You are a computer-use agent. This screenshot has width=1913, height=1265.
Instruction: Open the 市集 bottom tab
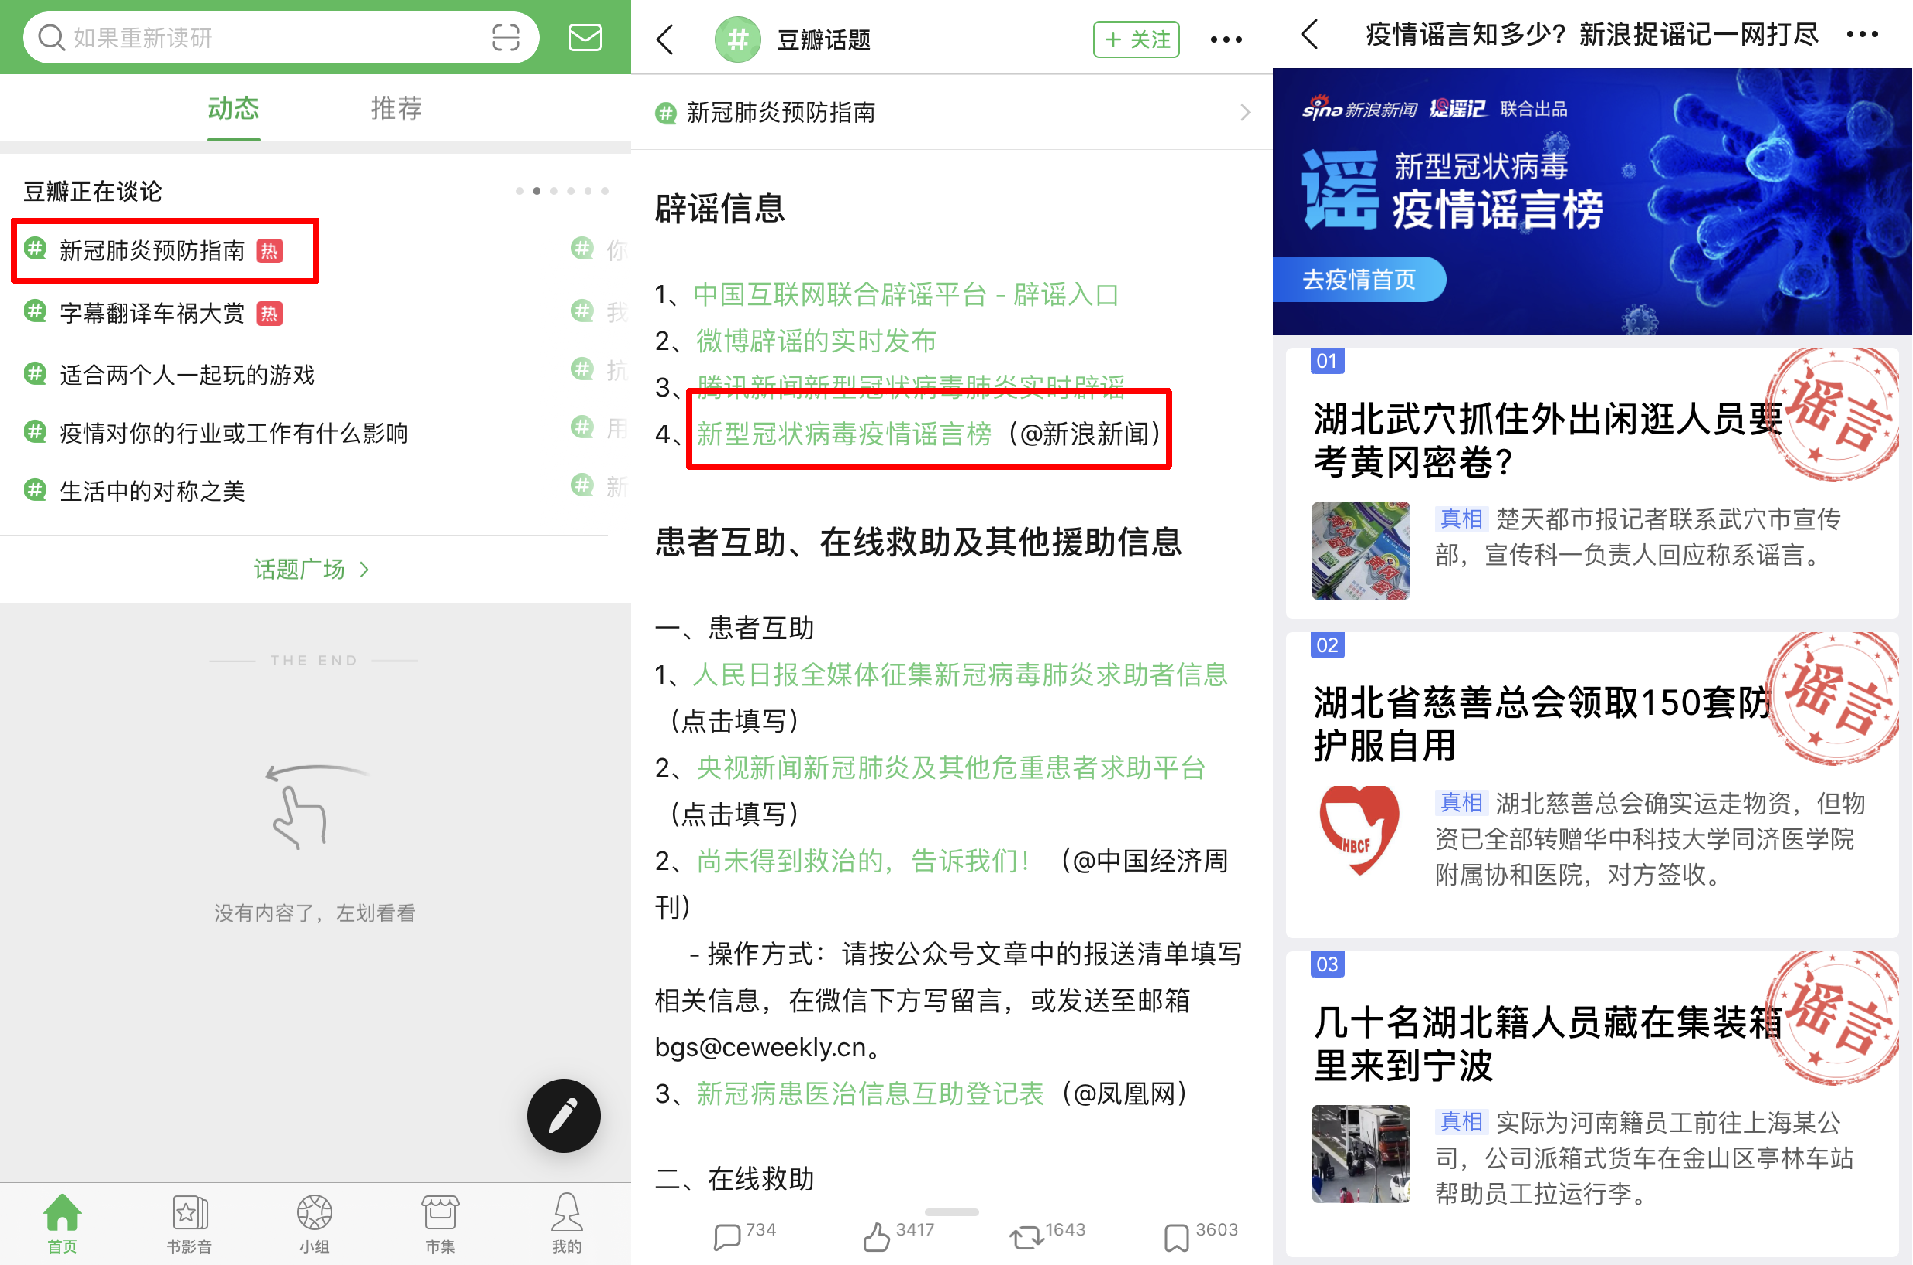[440, 1224]
